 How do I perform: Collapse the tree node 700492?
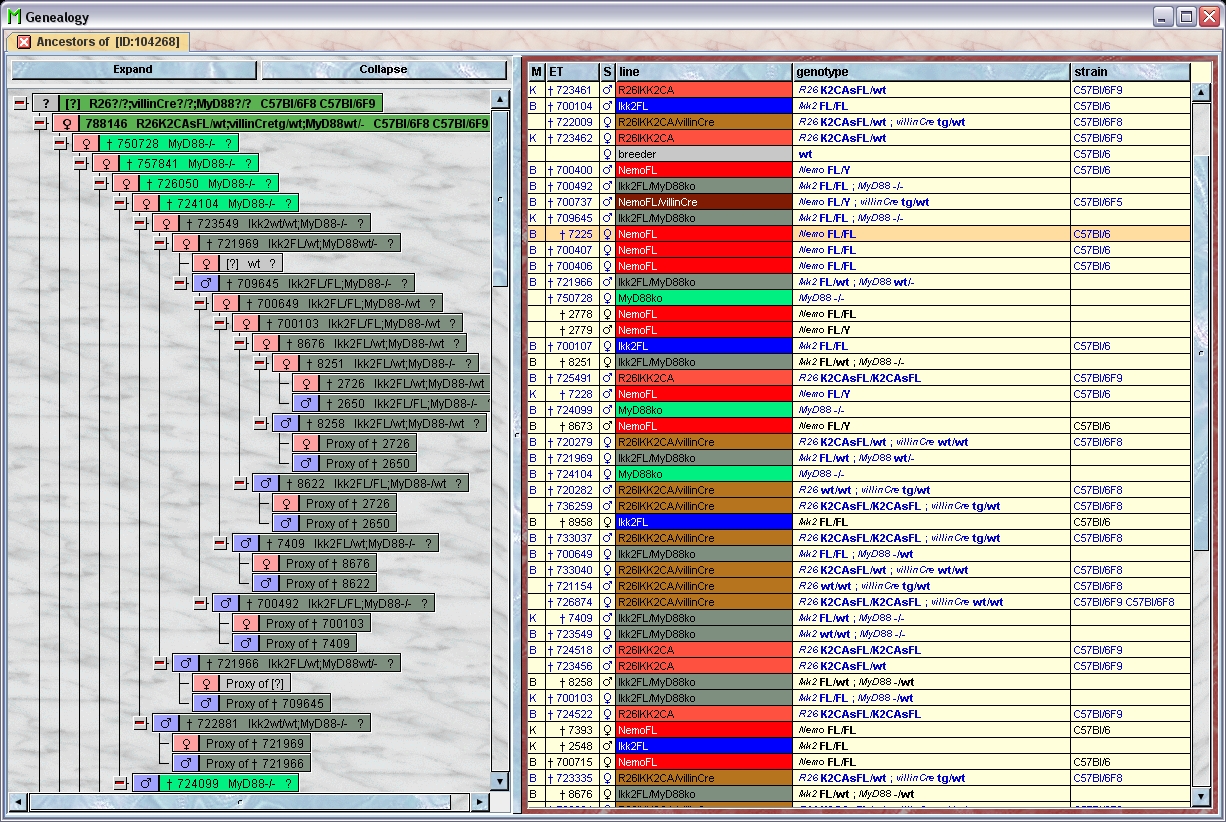(x=200, y=603)
